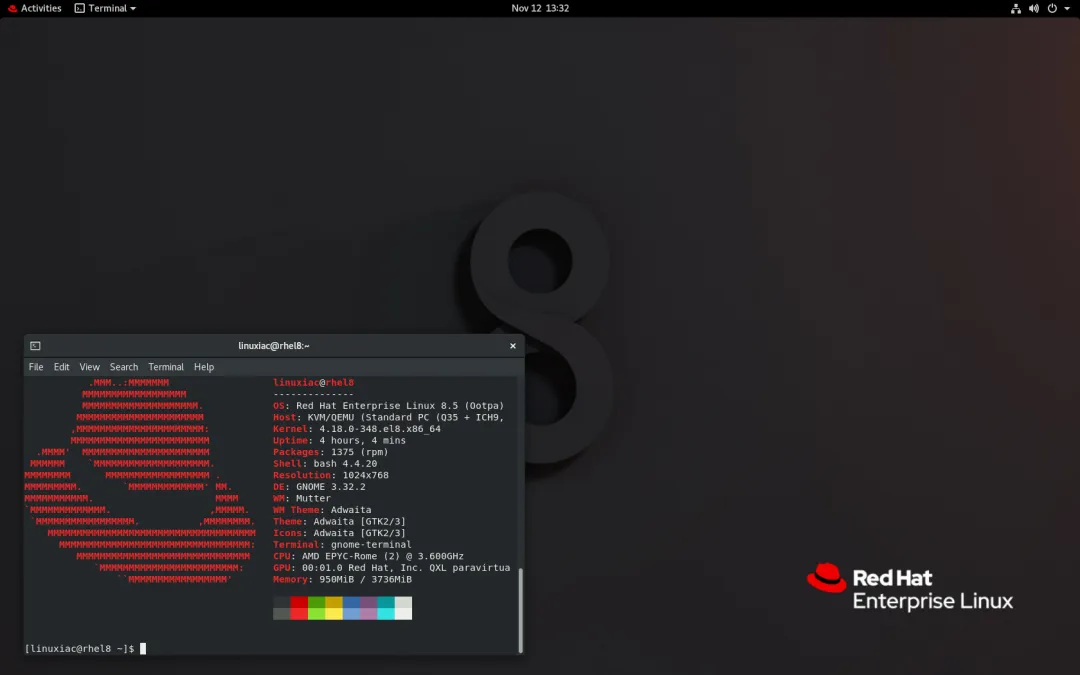
Task: Open the Terminal app menu in top bar
Action: coord(105,8)
